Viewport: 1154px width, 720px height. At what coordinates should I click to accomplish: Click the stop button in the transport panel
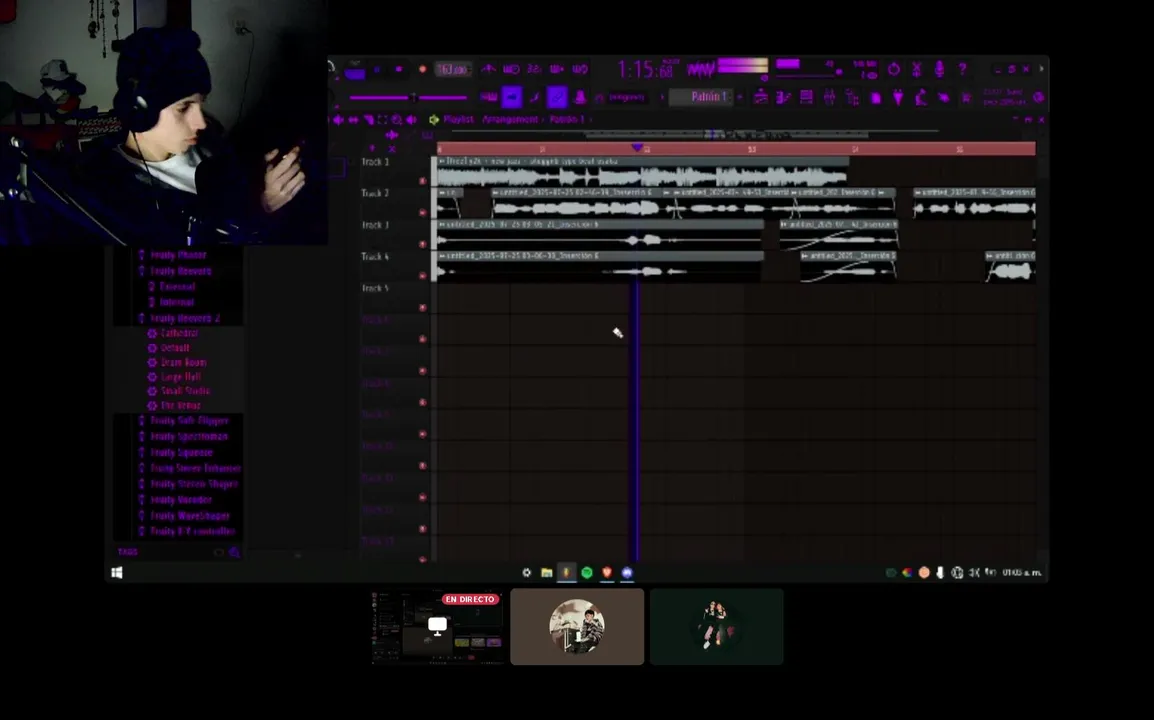pos(399,69)
